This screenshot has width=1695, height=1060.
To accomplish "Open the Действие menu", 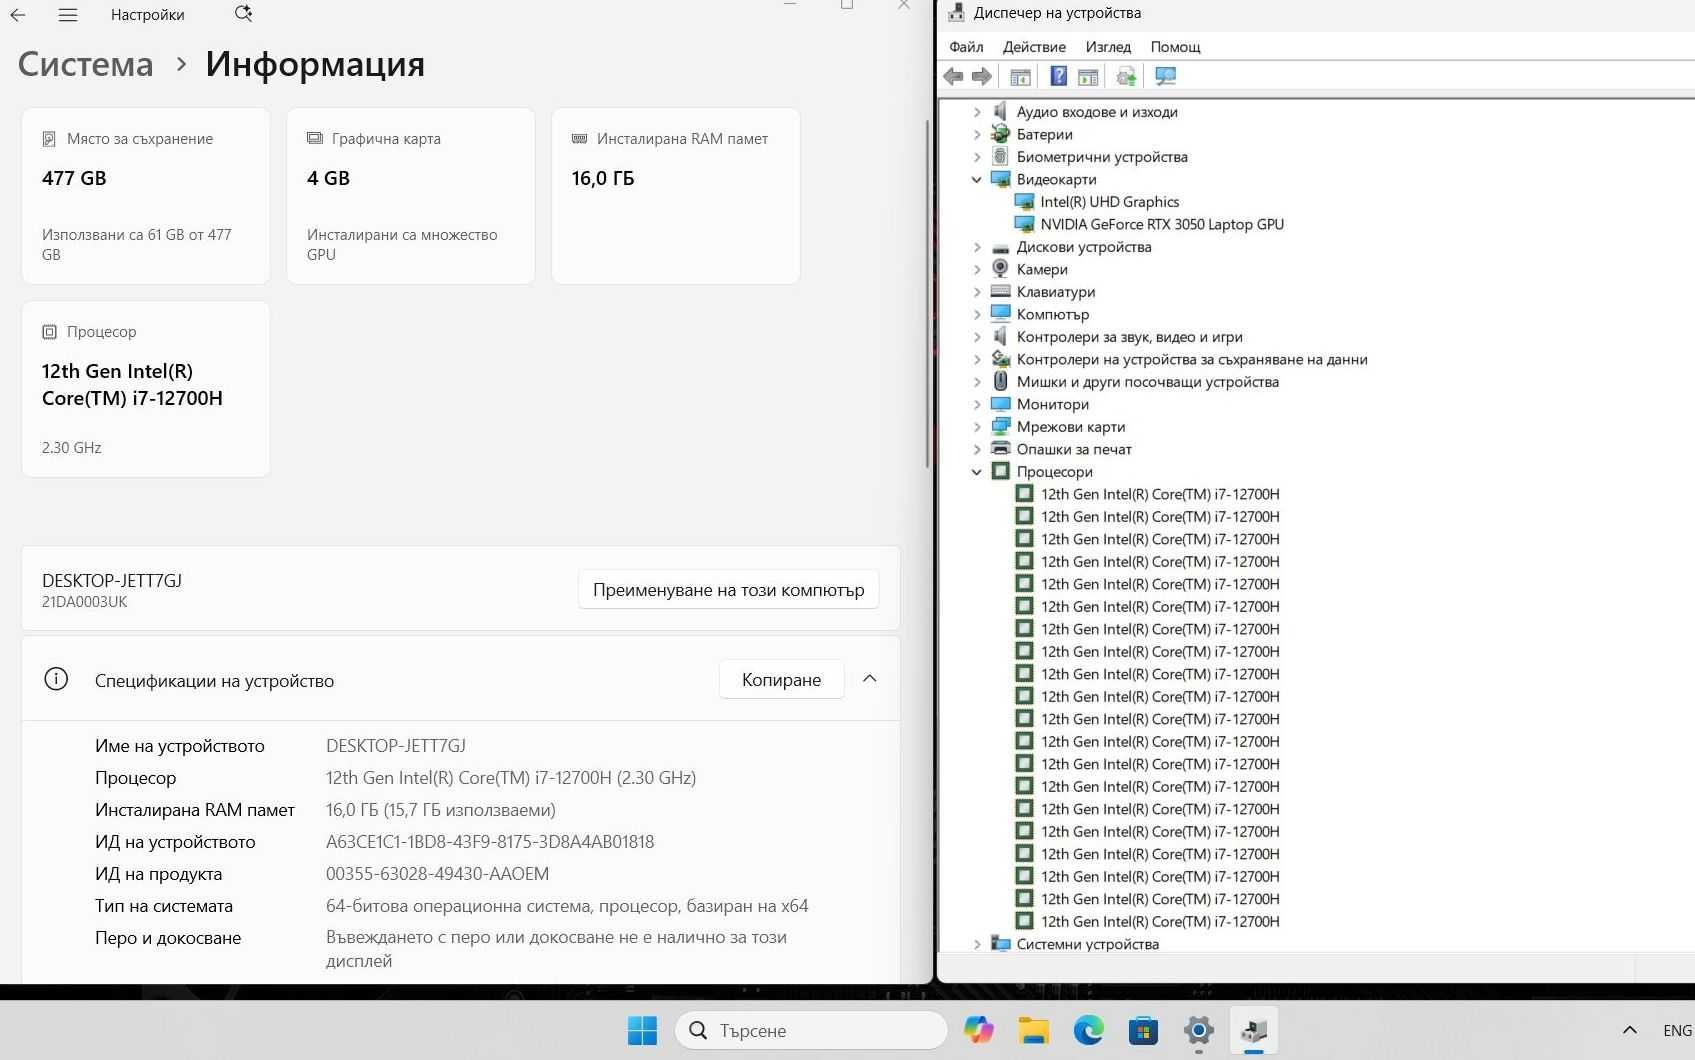I will coord(1034,47).
